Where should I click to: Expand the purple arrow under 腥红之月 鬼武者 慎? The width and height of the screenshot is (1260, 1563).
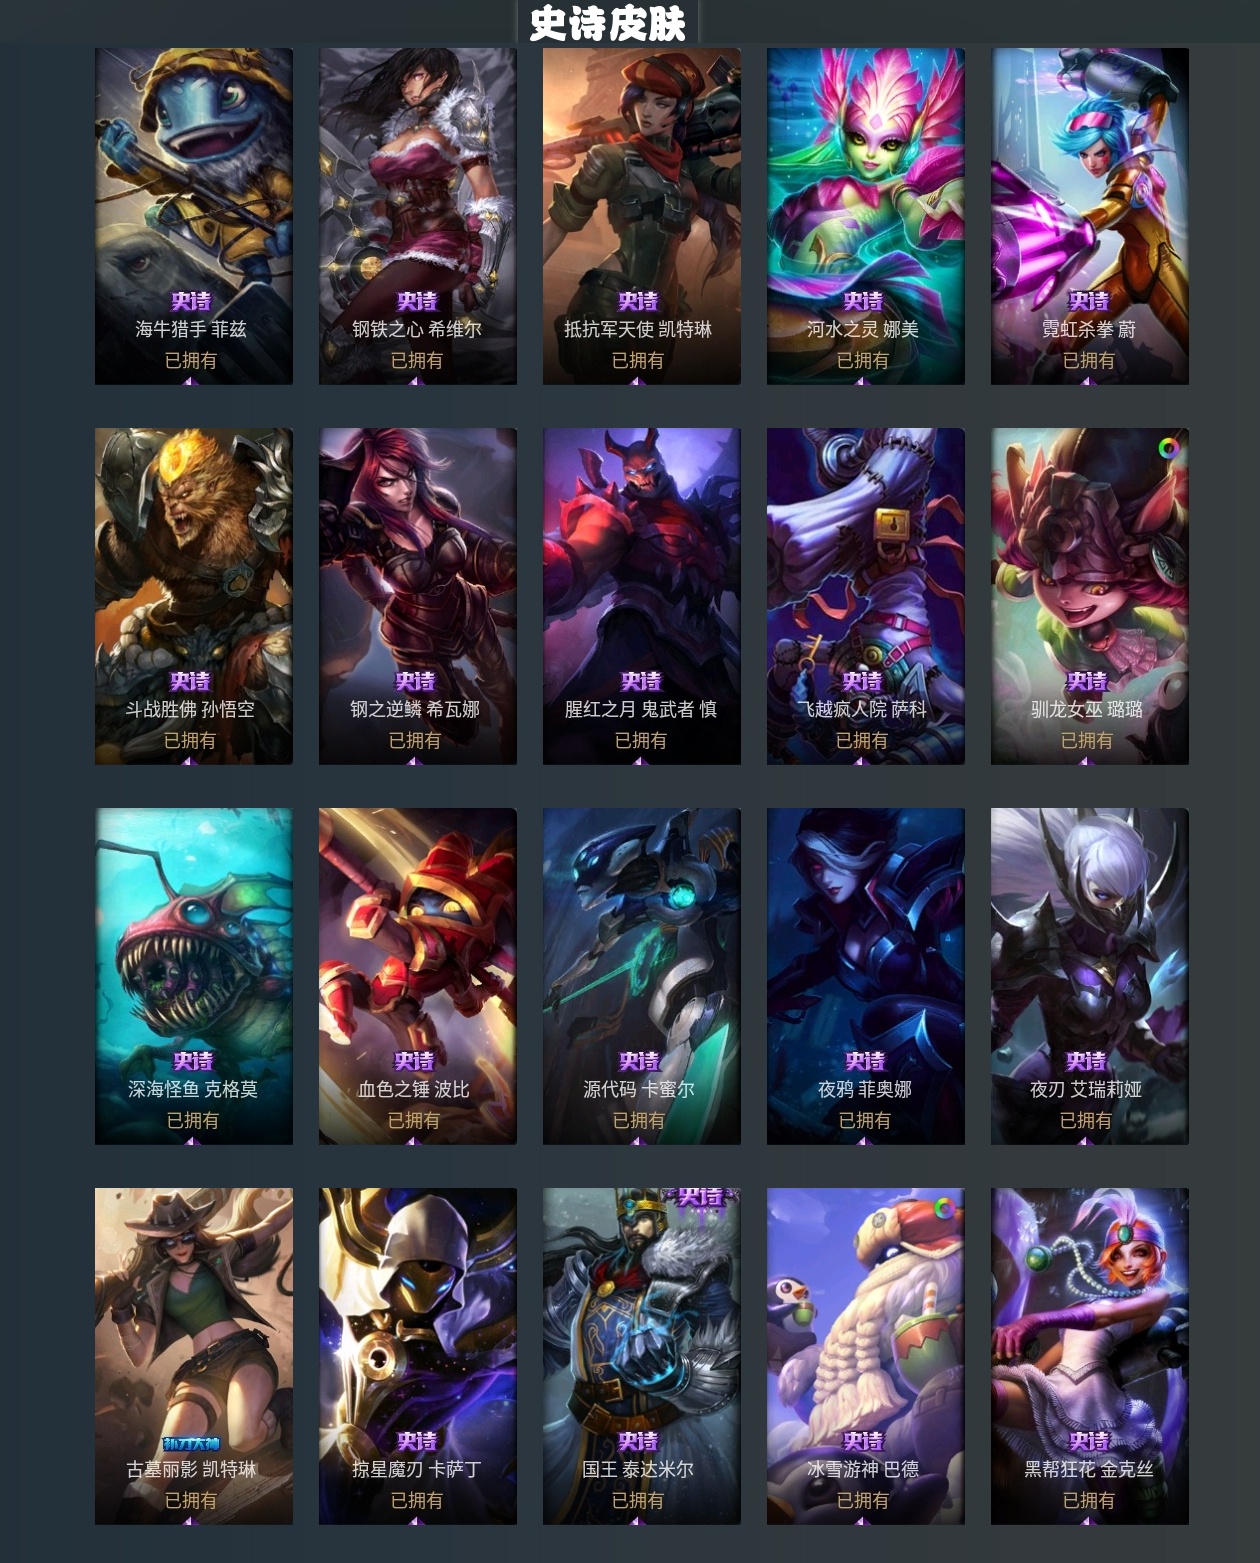(639, 760)
